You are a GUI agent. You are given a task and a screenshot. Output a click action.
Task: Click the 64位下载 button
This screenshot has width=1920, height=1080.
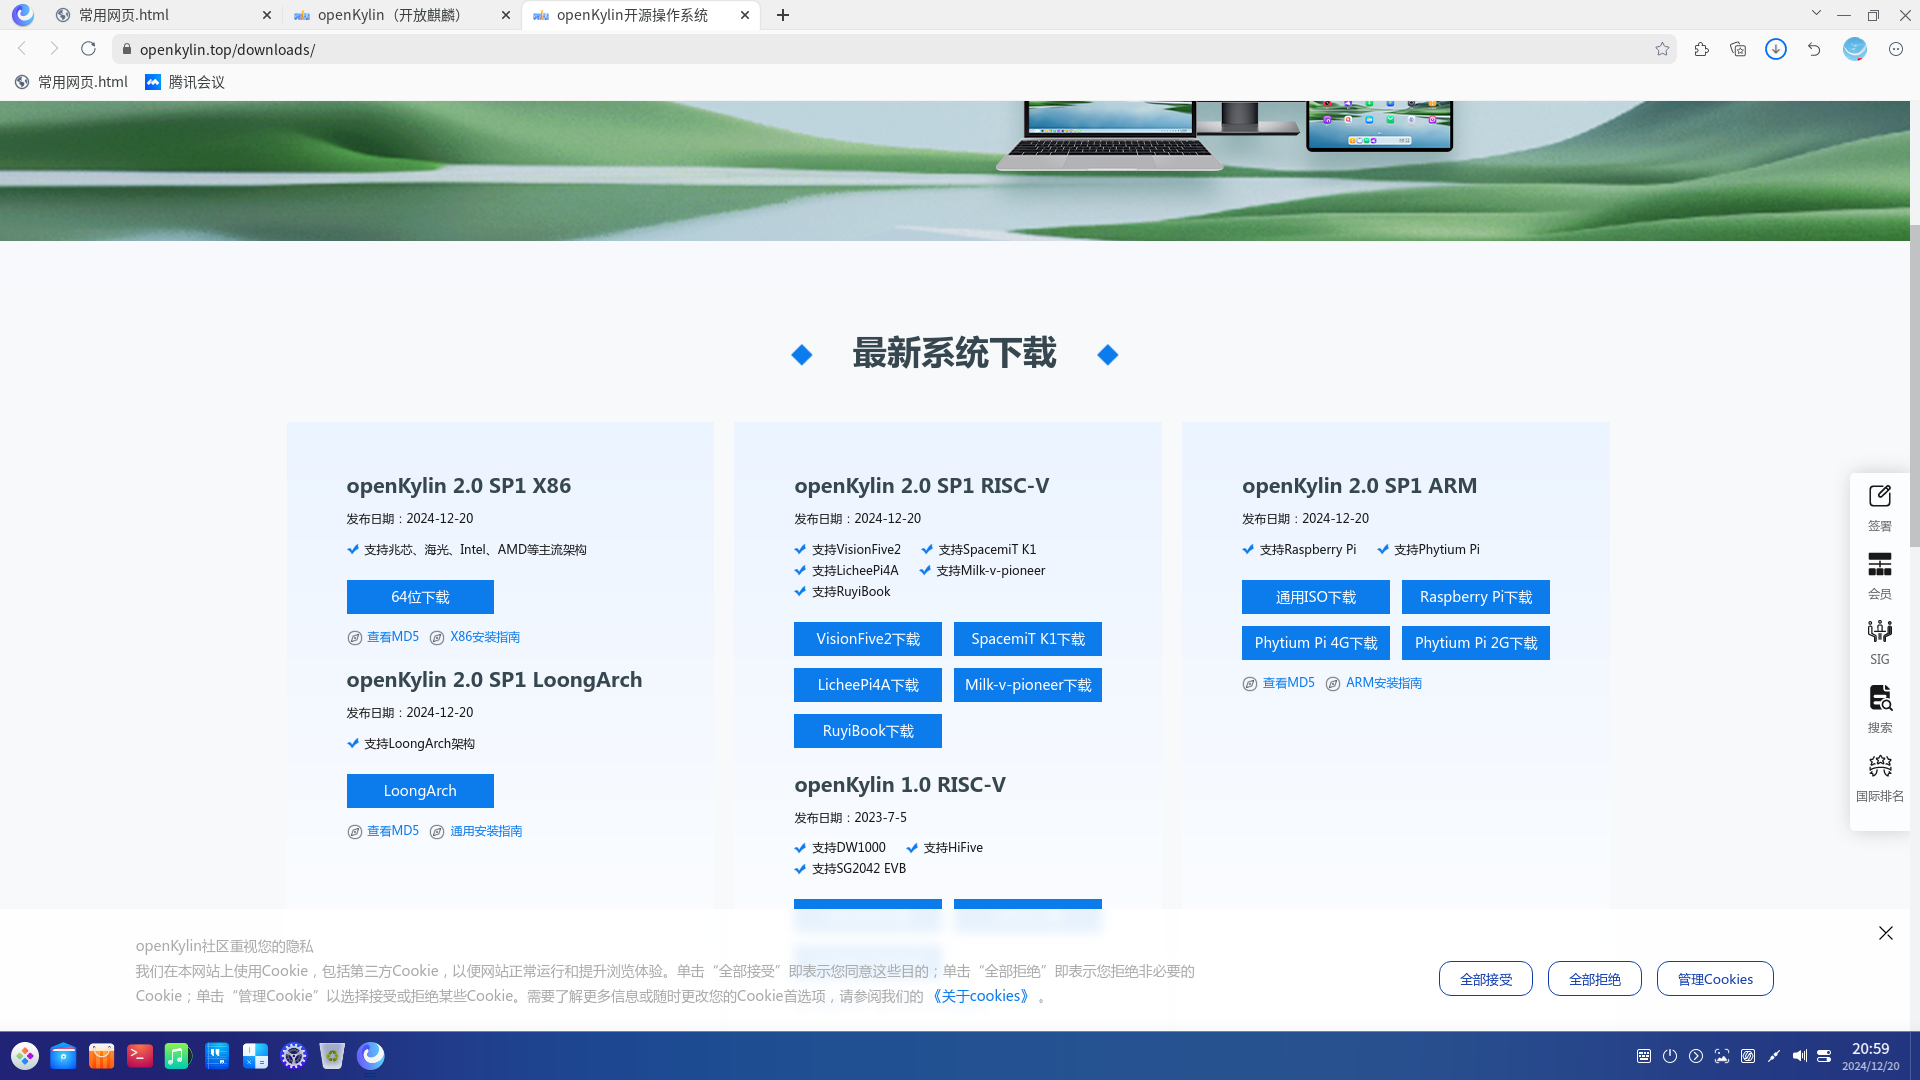click(x=420, y=597)
